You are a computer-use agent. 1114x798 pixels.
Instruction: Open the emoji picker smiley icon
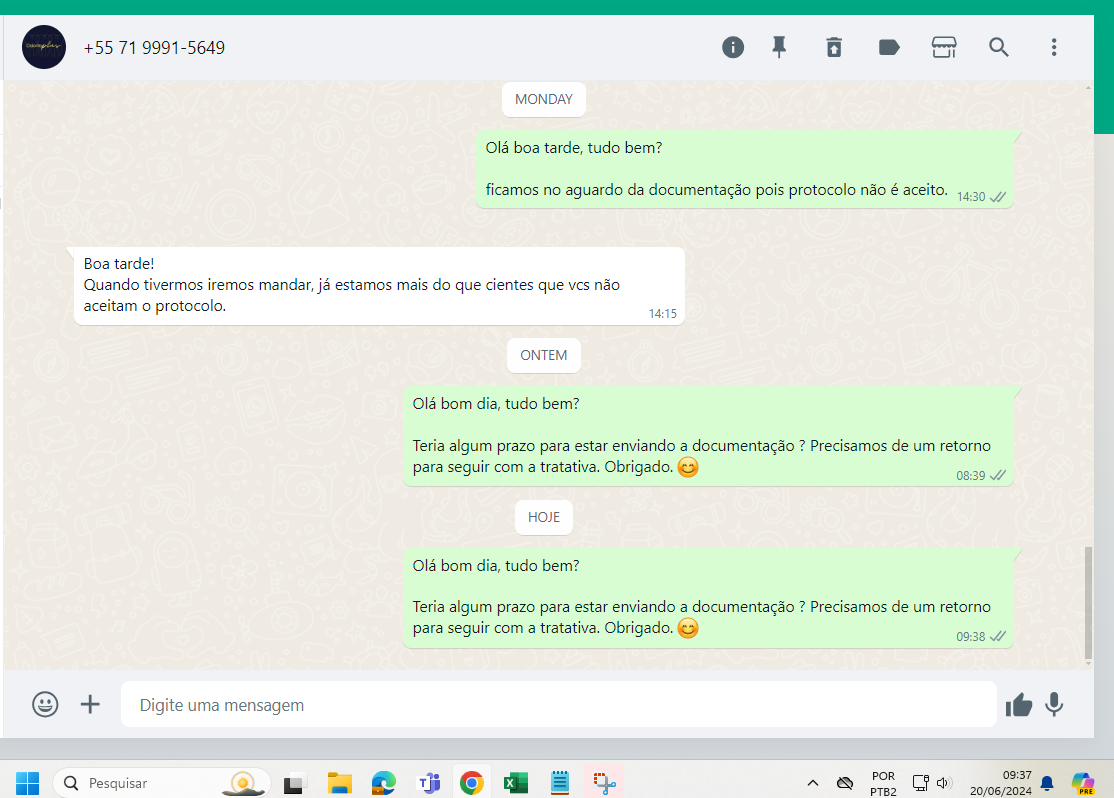(45, 704)
